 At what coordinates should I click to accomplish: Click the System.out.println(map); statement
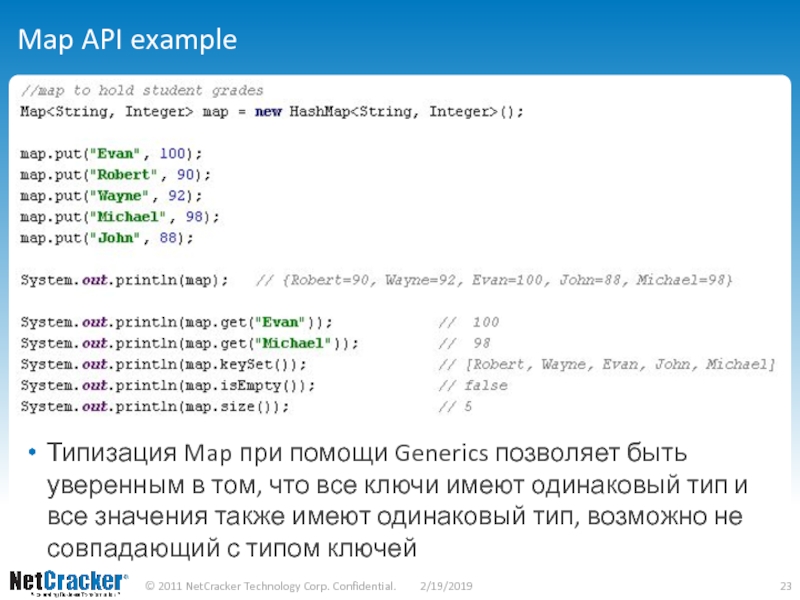(x=124, y=280)
